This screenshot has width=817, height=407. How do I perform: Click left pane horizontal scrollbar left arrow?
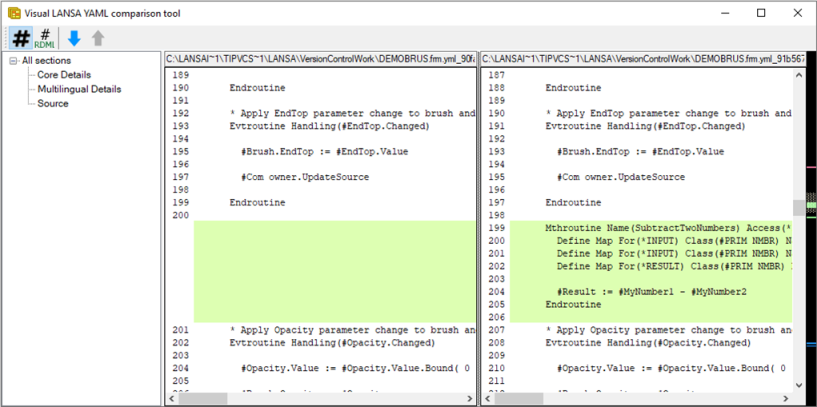pyautogui.click(x=171, y=399)
